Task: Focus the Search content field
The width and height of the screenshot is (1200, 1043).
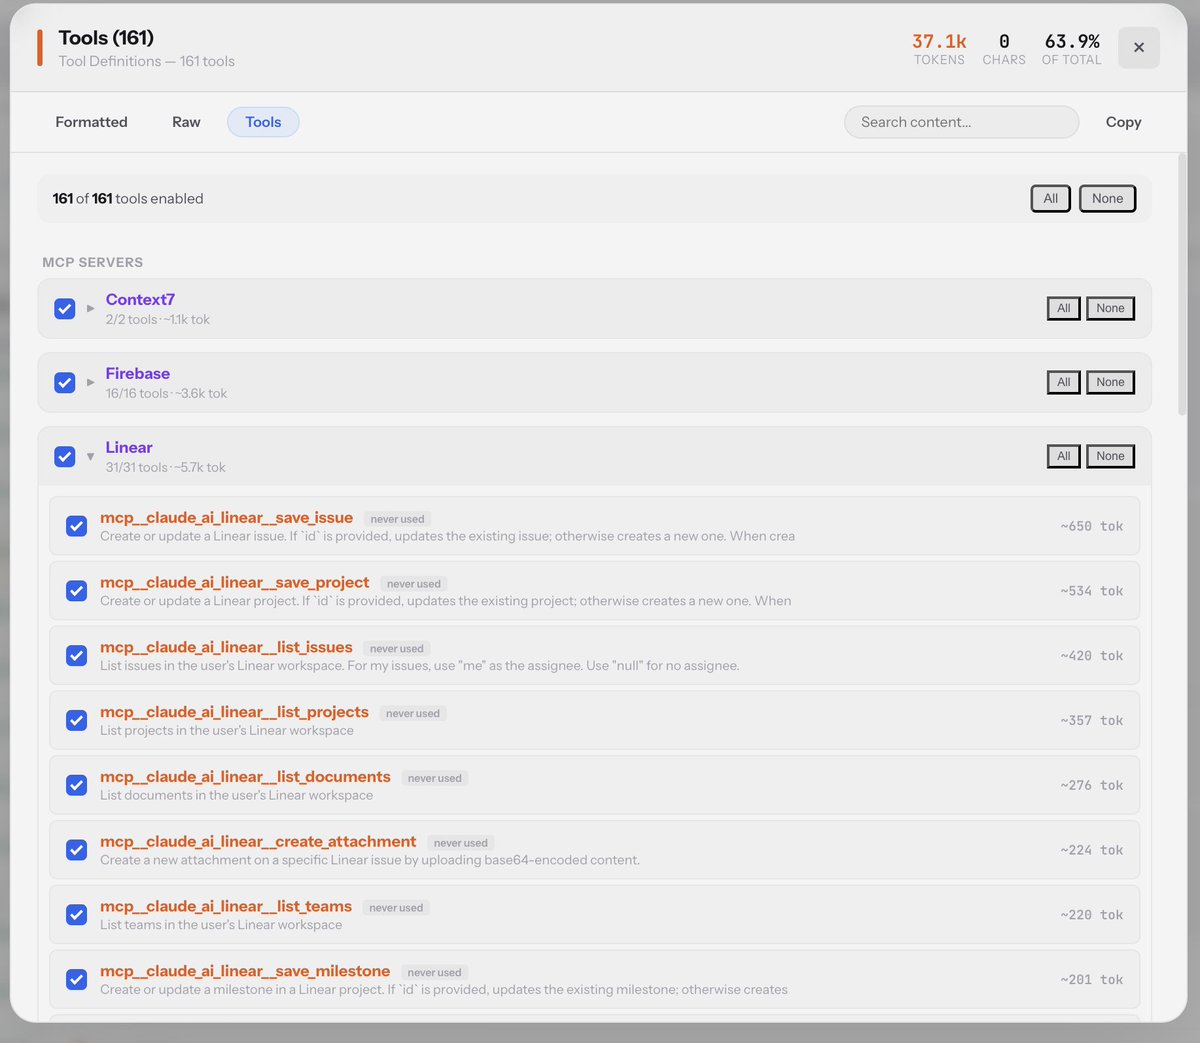Action: tap(961, 122)
